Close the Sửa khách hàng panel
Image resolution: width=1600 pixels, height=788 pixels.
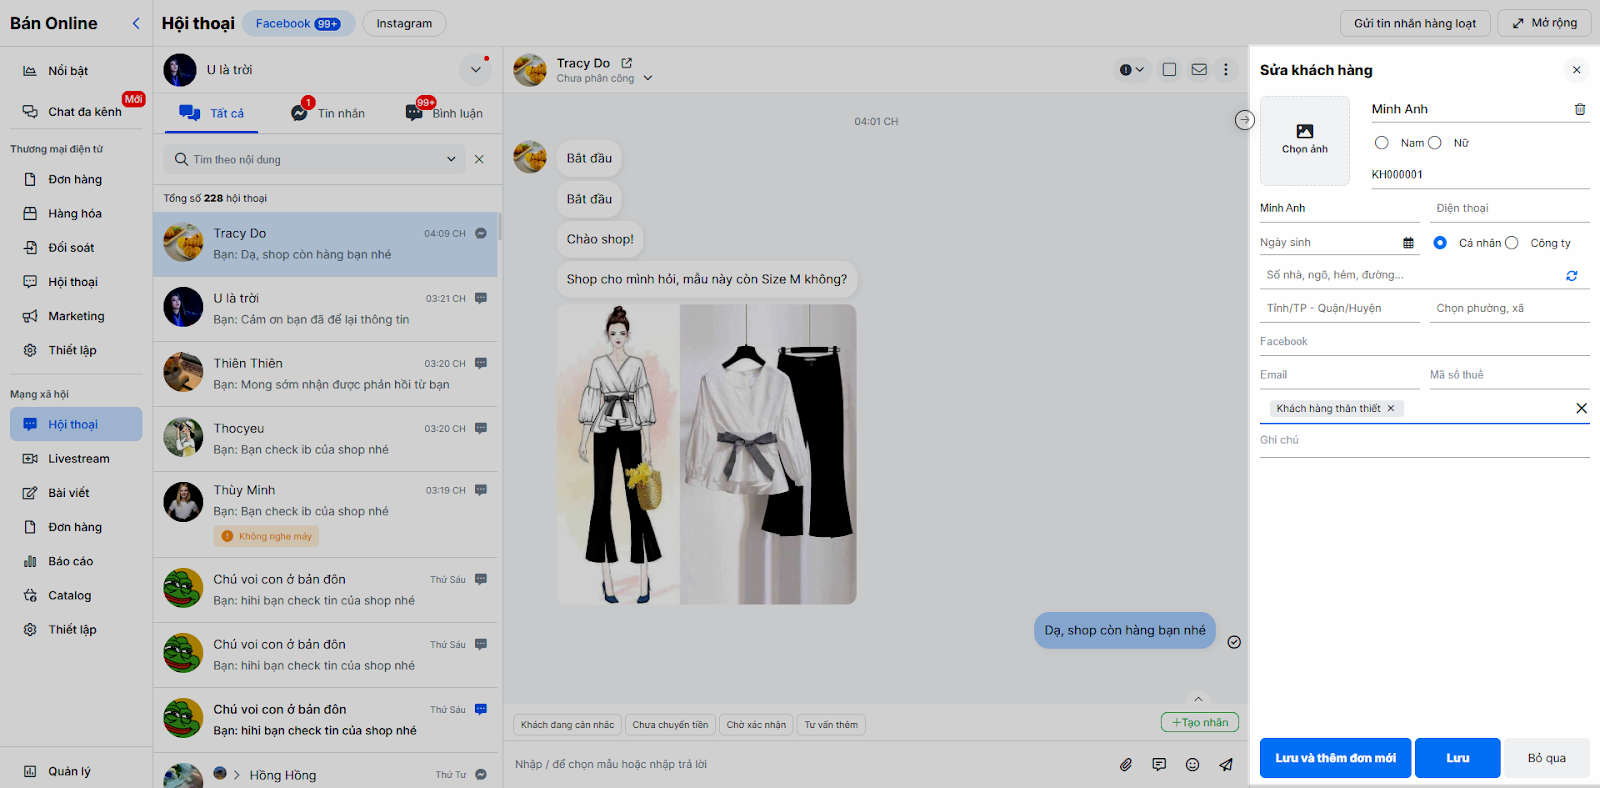[x=1577, y=70]
